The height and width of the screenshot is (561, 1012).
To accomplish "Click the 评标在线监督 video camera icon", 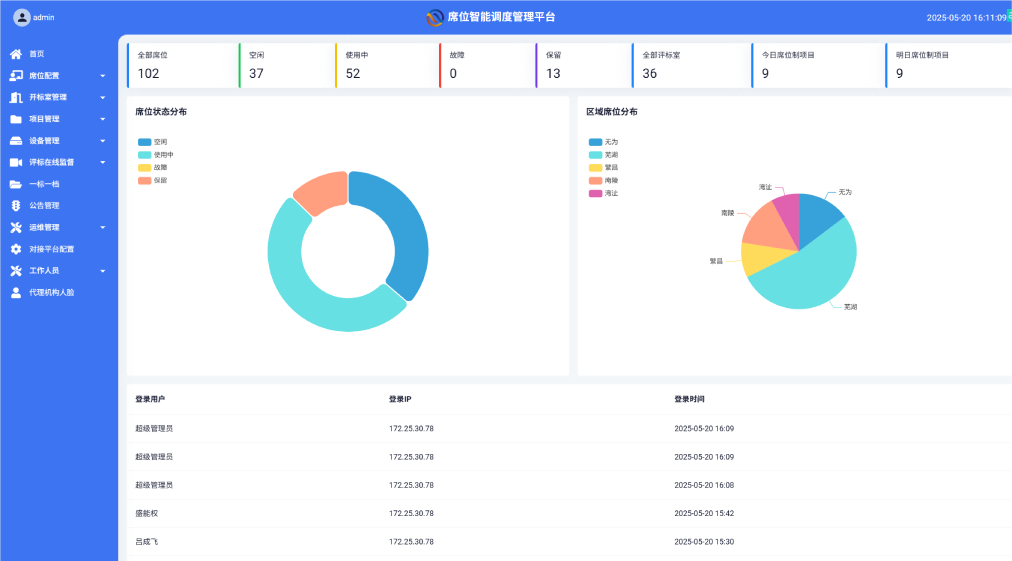I will coord(16,162).
